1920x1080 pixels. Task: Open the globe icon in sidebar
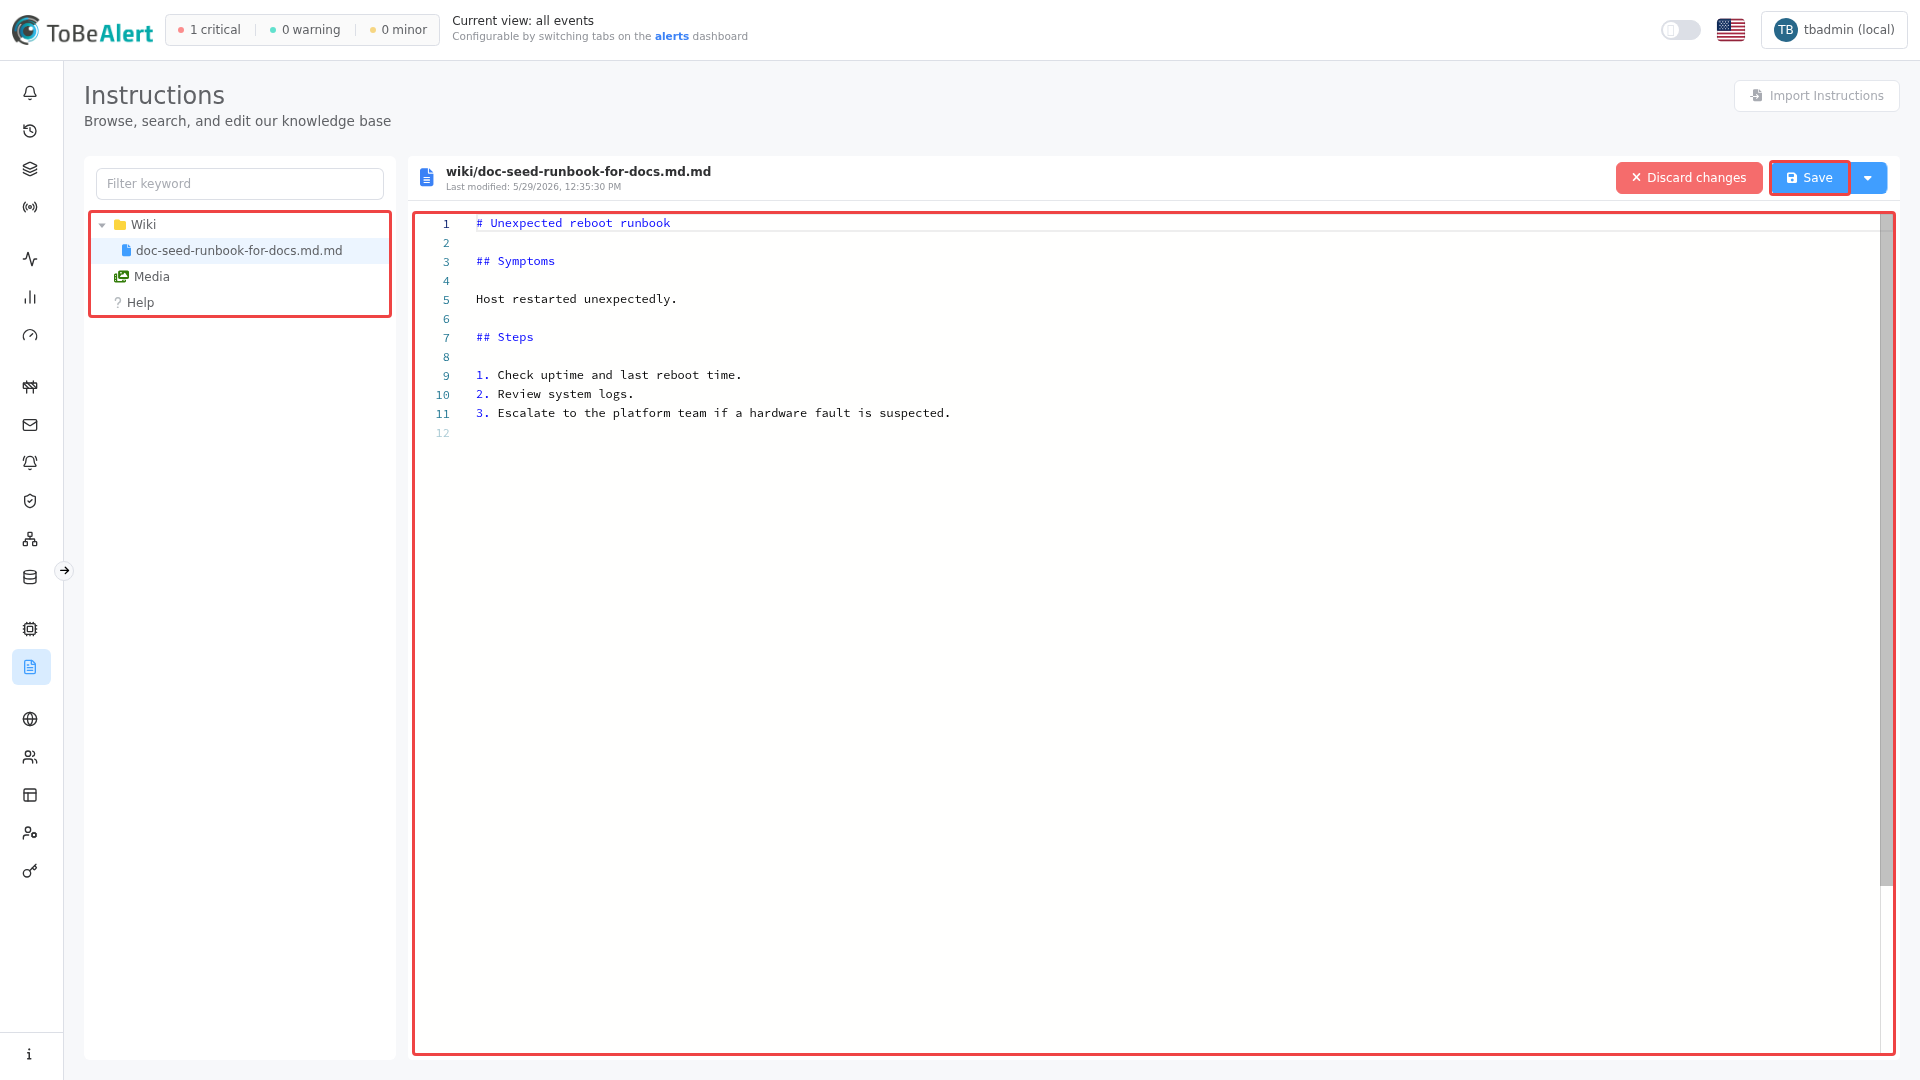30,719
